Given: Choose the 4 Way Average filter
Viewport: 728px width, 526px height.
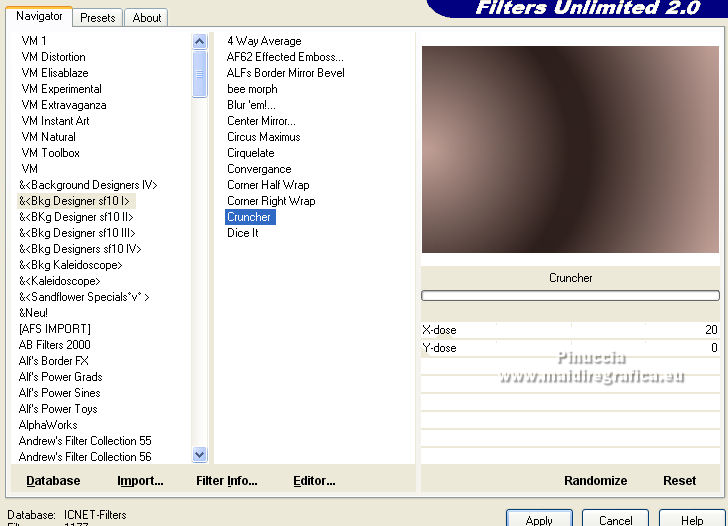Looking at the screenshot, I should (x=264, y=41).
